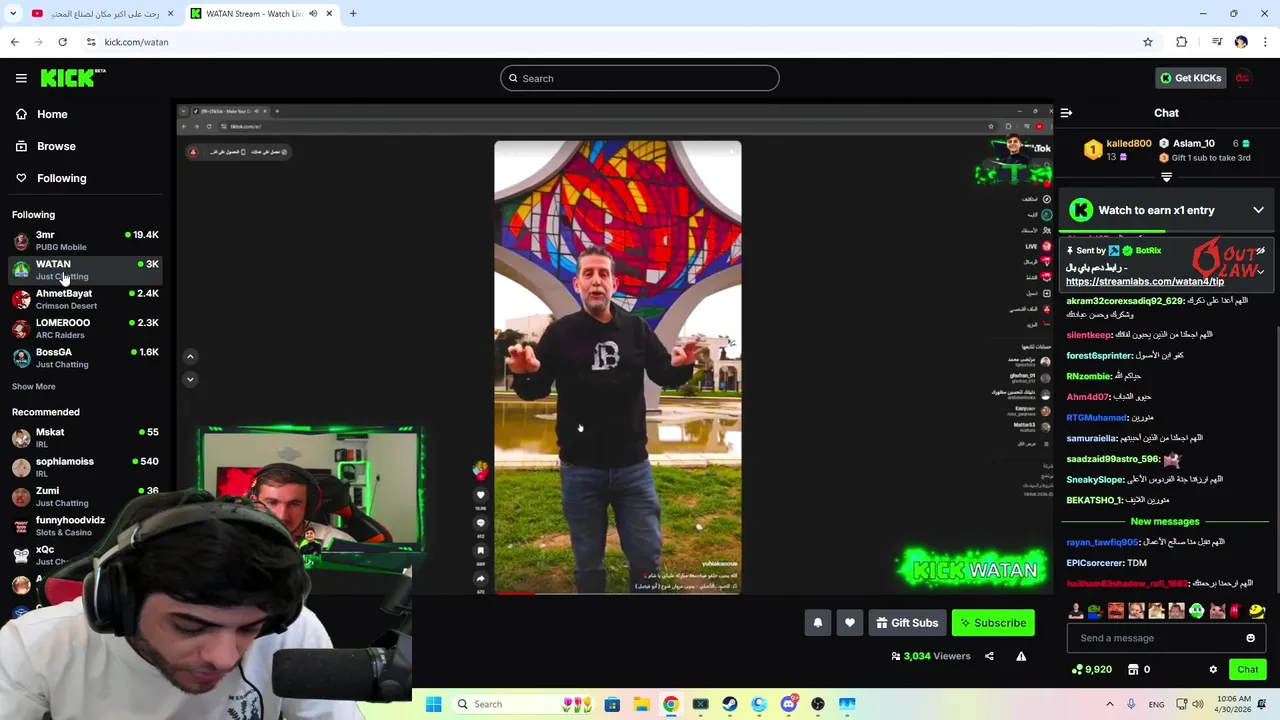Screen dimensions: 1280x720
Task: Expand the pinned message chevron
Action: (1261, 271)
